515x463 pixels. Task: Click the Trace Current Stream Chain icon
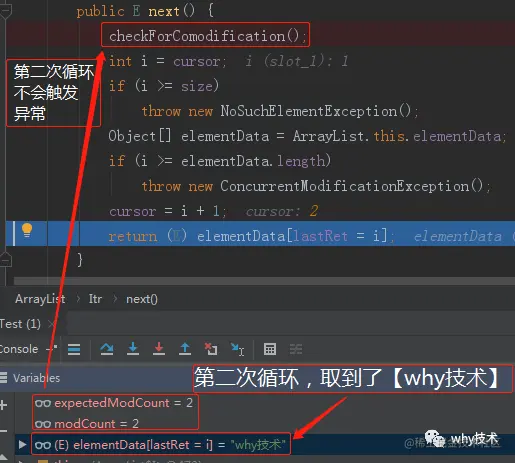click(296, 349)
